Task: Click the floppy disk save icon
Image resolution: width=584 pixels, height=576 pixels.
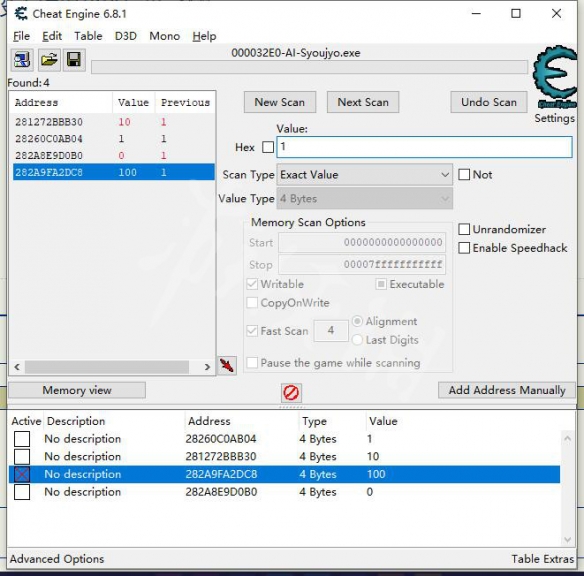Action: (x=74, y=60)
